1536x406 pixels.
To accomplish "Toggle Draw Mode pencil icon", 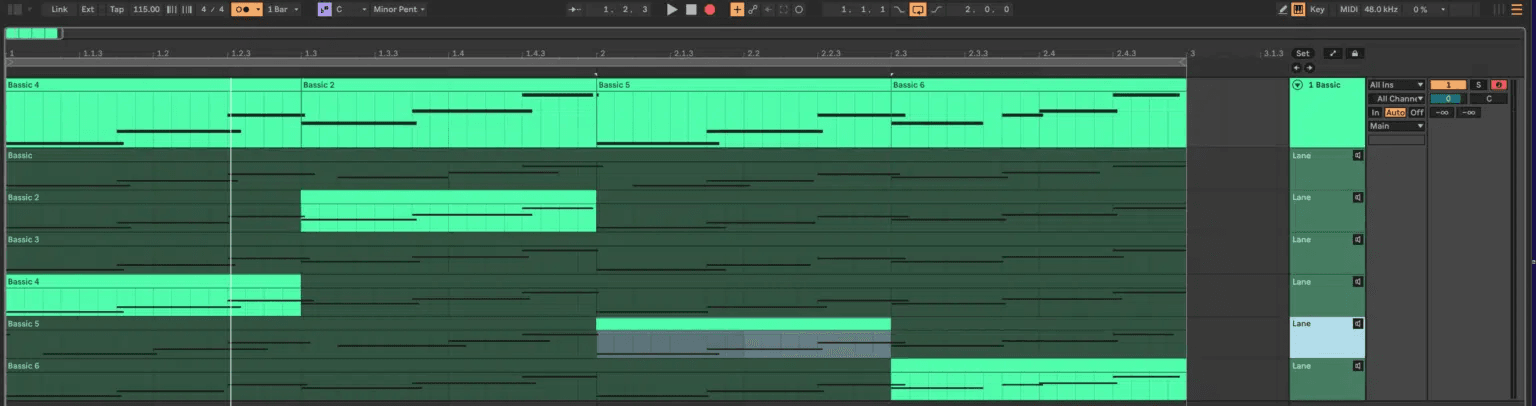I will click(1283, 9).
